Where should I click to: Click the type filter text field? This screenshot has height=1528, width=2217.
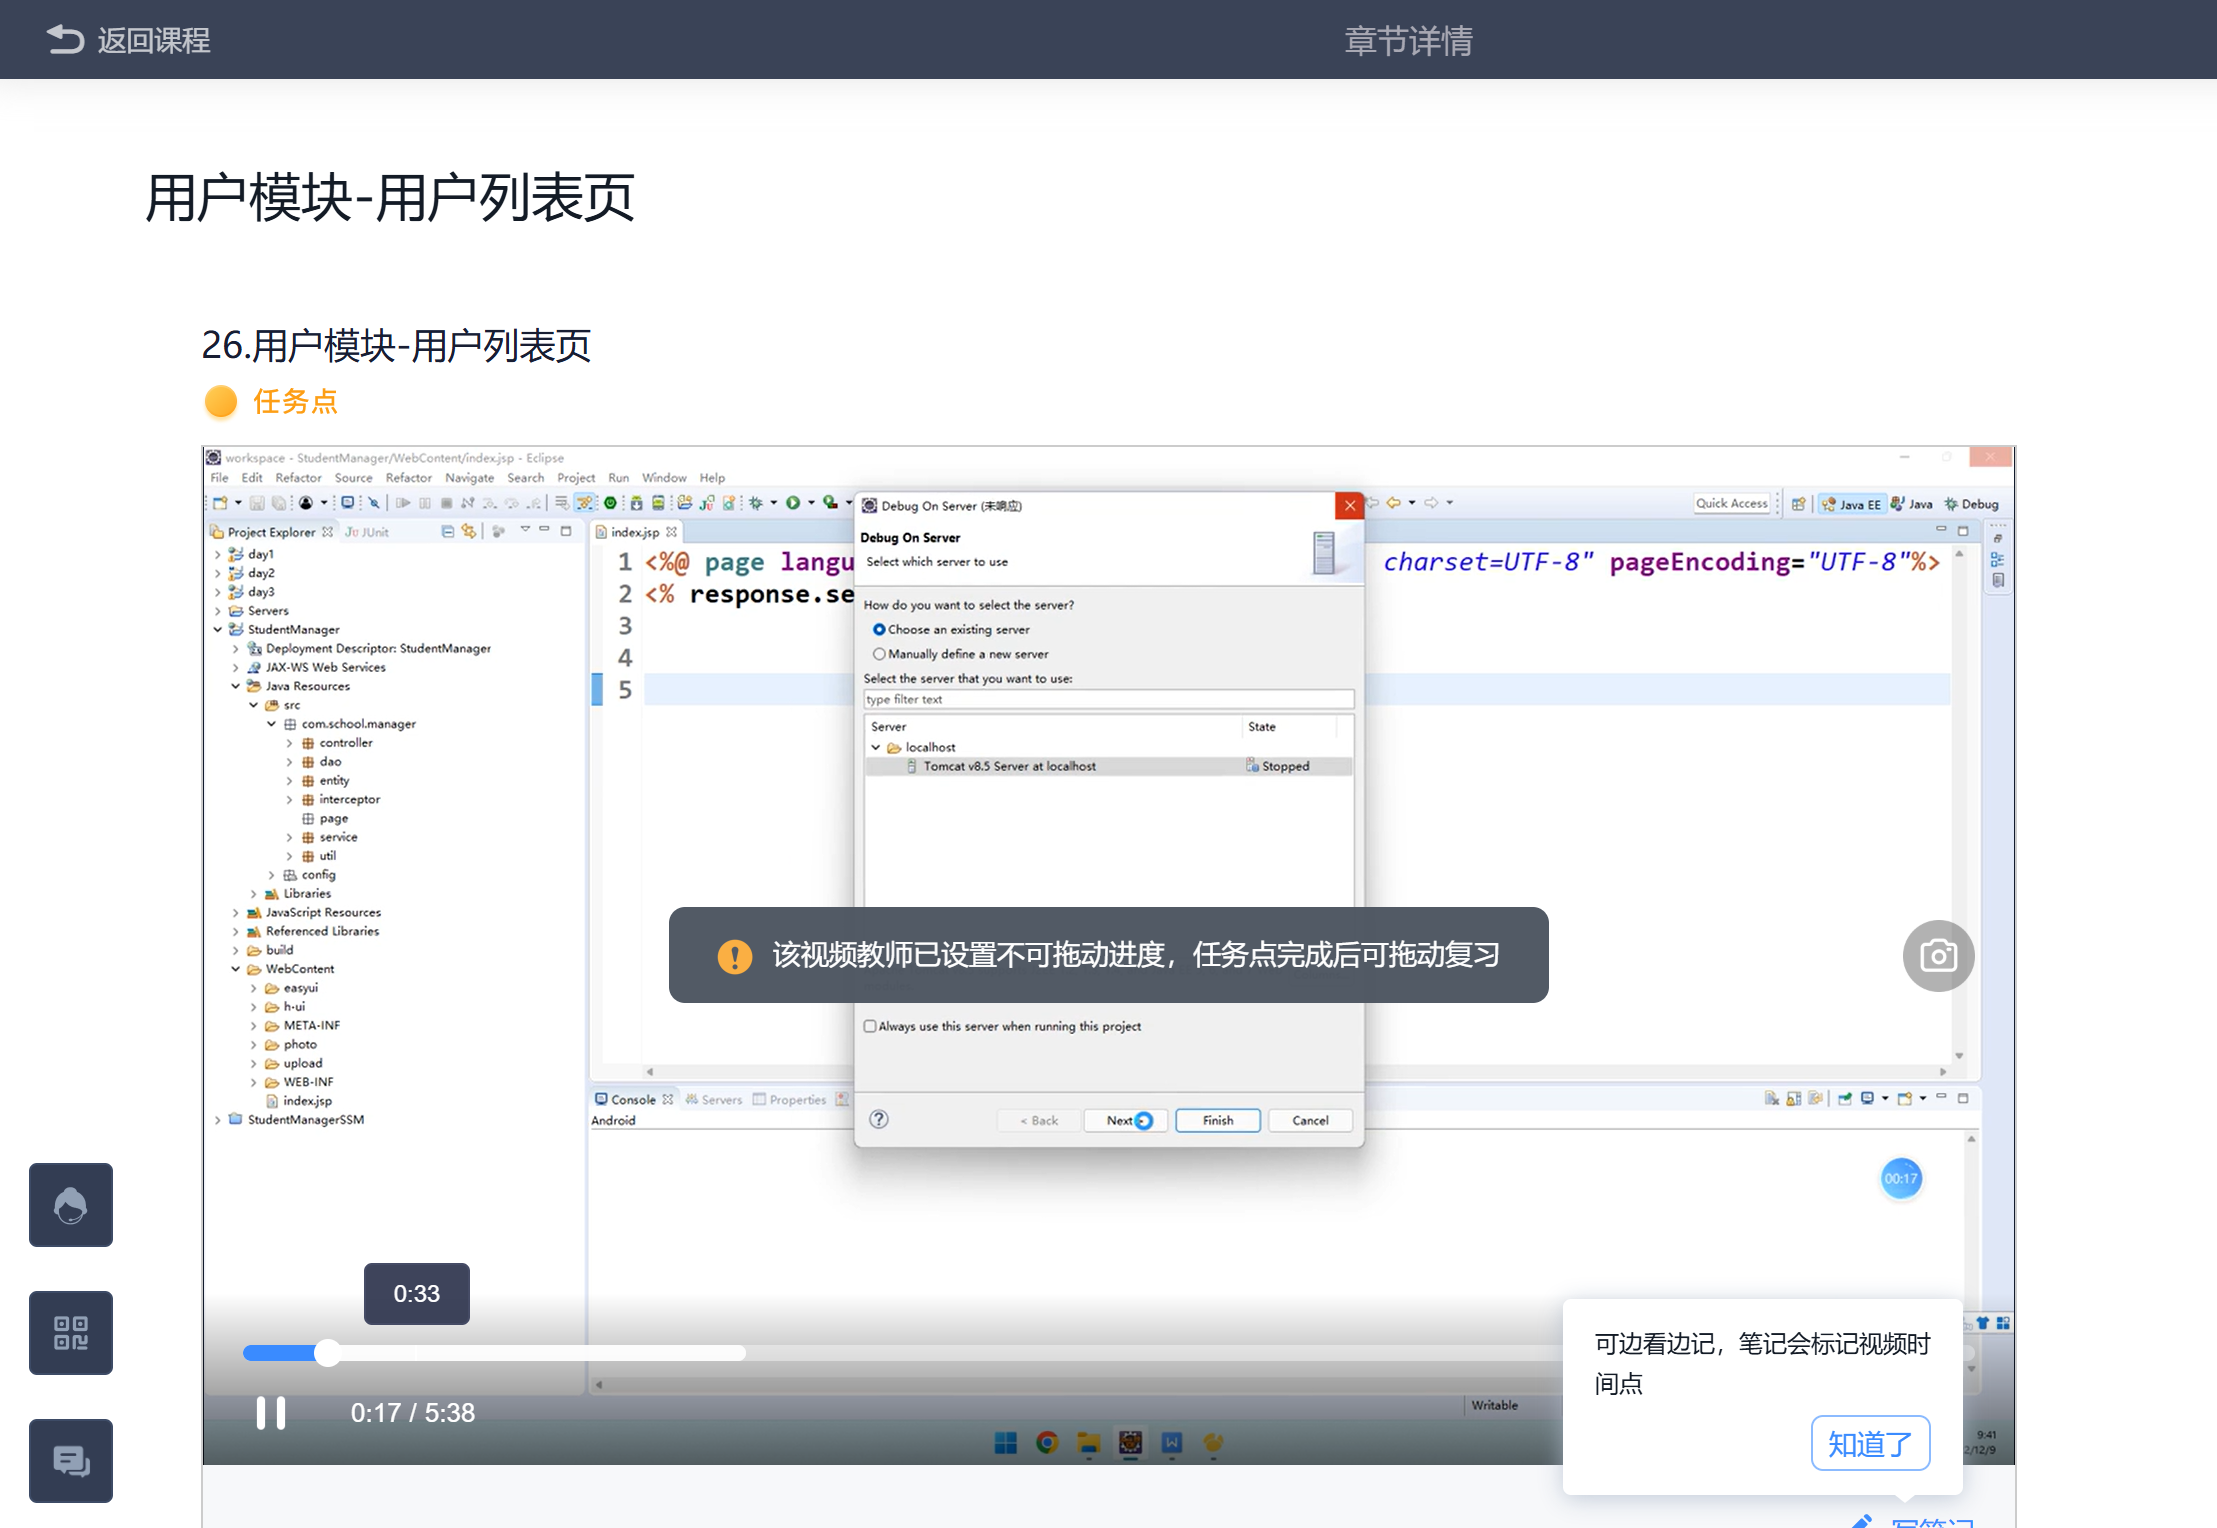tap(1107, 700)
